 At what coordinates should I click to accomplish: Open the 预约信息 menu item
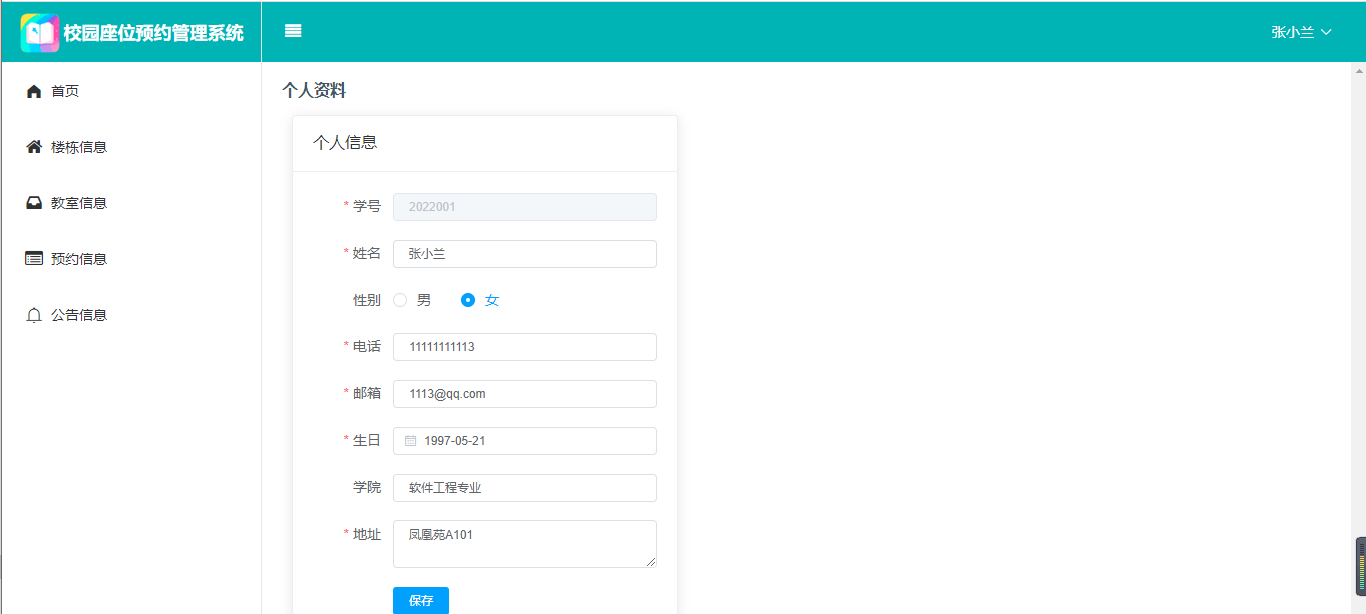click(x=131, y=259)
